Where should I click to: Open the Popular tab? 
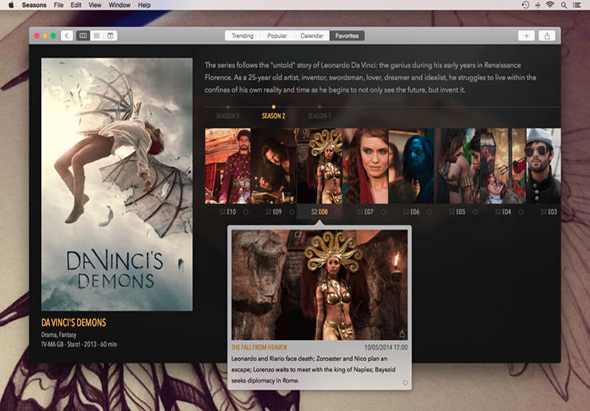[277, 36]
